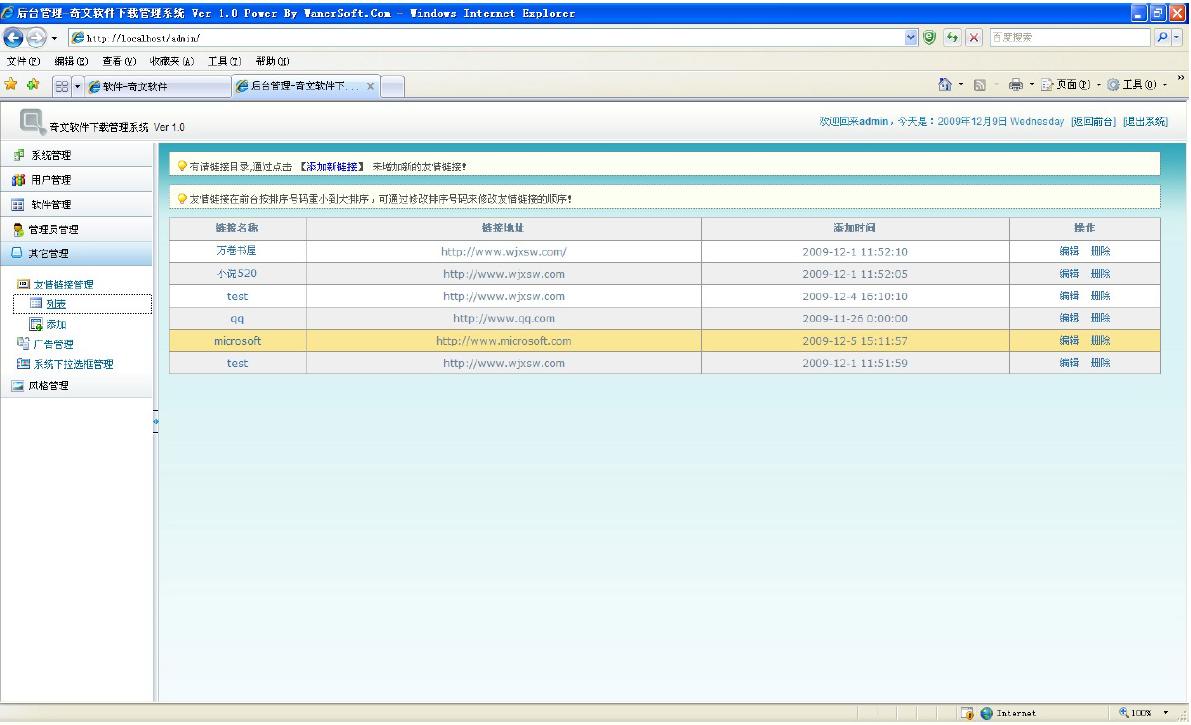Expand 用户管理 in sidebar
The width and height of the screenshot is (1191, 725).
[x=76, y=179]
